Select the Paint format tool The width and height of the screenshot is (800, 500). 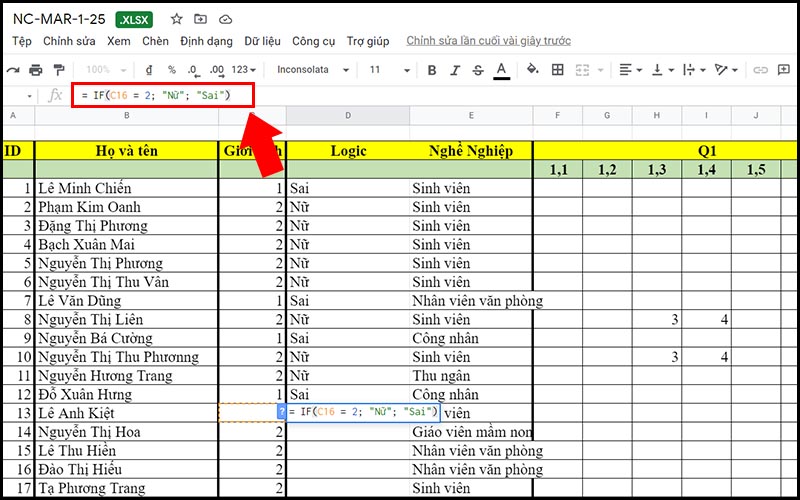tap(58, 70)
